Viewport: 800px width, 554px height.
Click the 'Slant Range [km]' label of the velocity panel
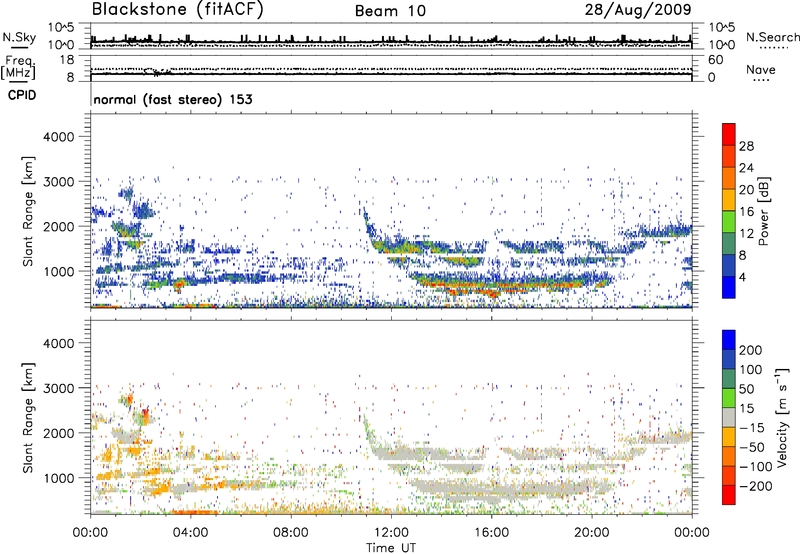point(29,417)
